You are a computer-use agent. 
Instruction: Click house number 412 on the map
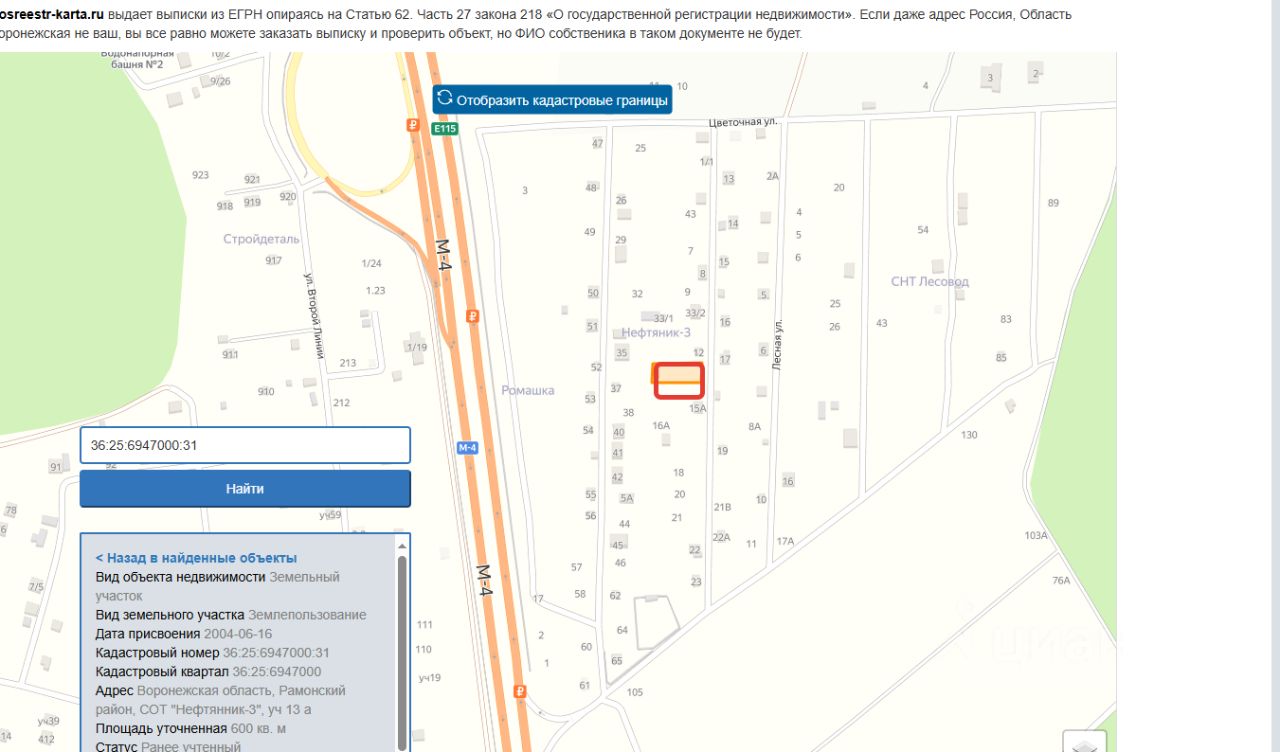[46, 739]
